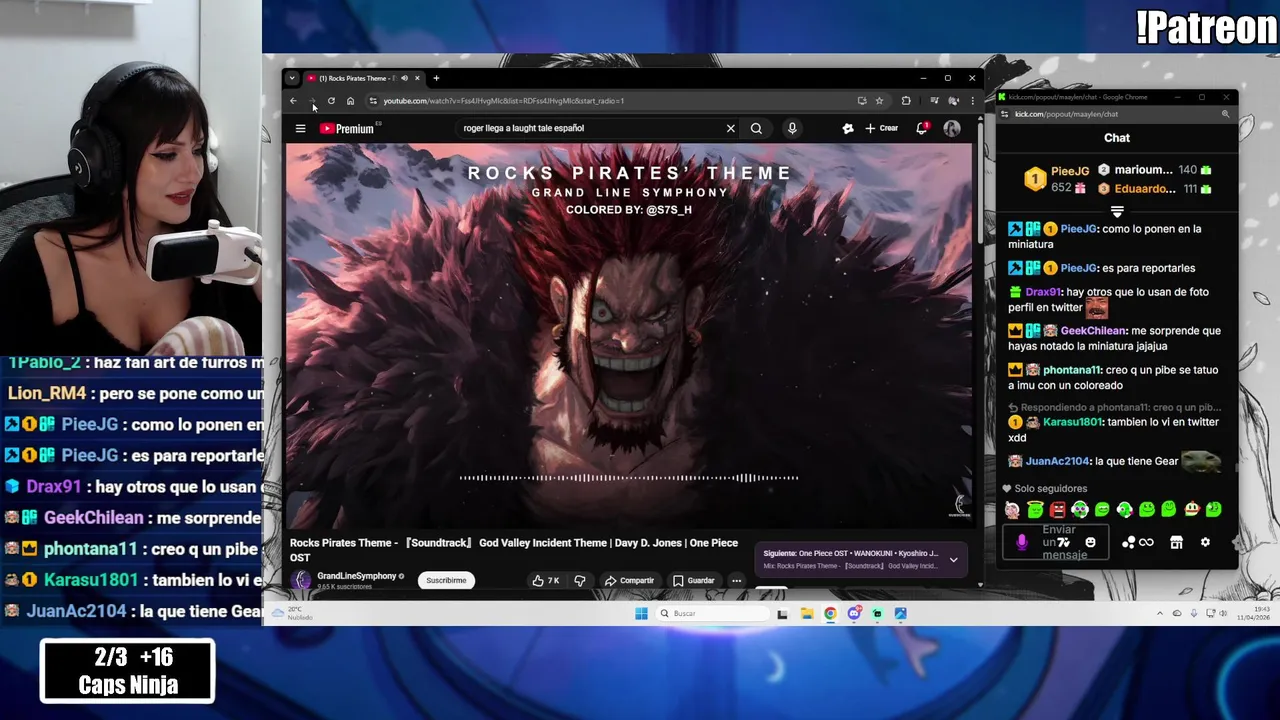This screenshot has width=1280, height=720.
Task: Expand the Siguiente playlist panel chevron
Action: click(x=953, y=560)
